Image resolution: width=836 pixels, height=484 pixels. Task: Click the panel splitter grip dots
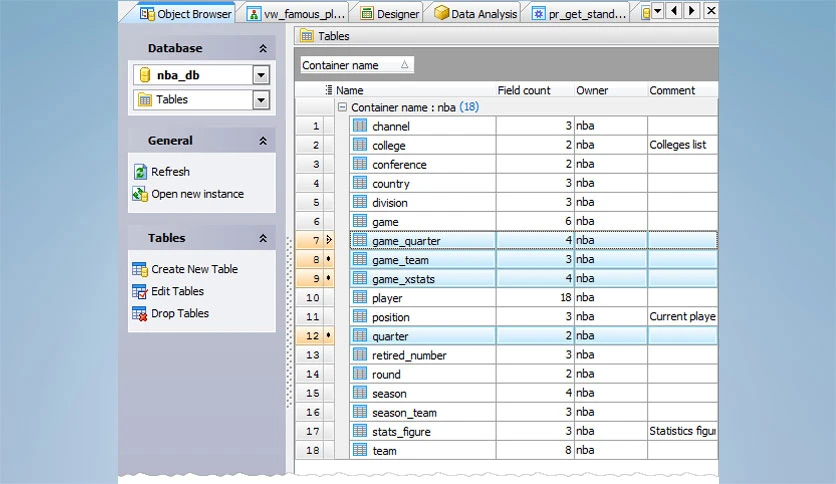(x=290, y=322)
